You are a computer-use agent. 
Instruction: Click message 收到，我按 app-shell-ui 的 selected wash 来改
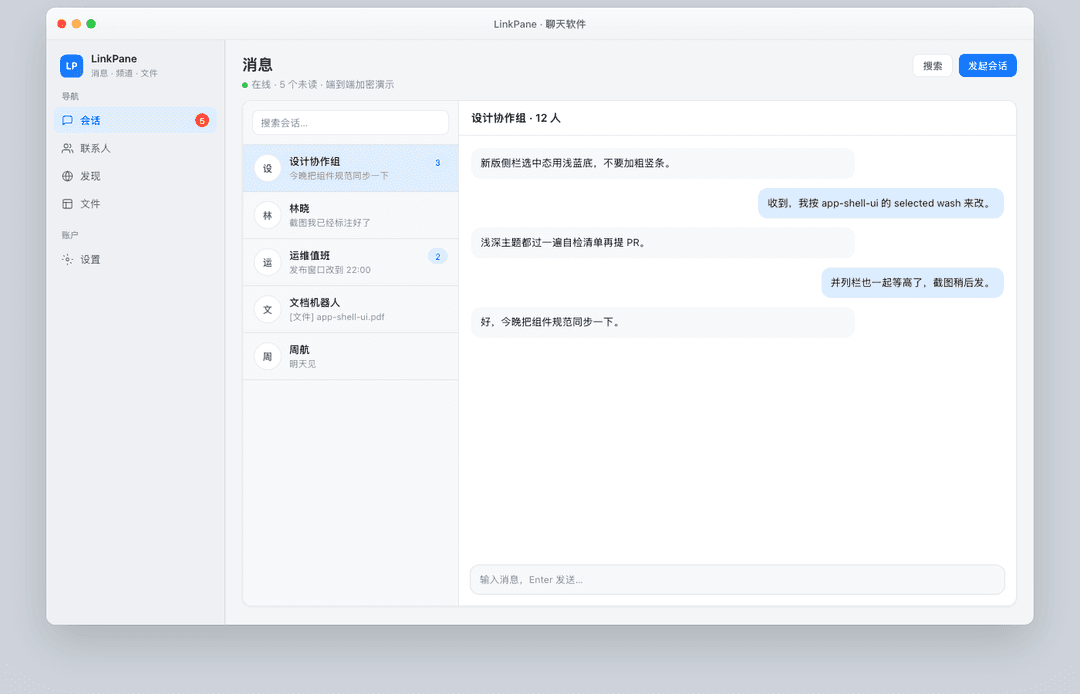click(x=881, y=203)
